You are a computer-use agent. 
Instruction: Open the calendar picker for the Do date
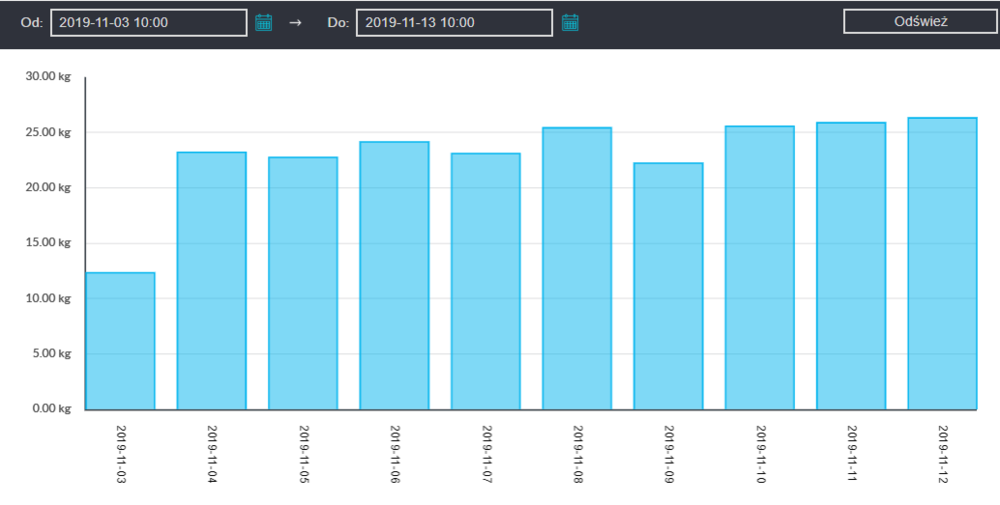(x=570, y=22)
